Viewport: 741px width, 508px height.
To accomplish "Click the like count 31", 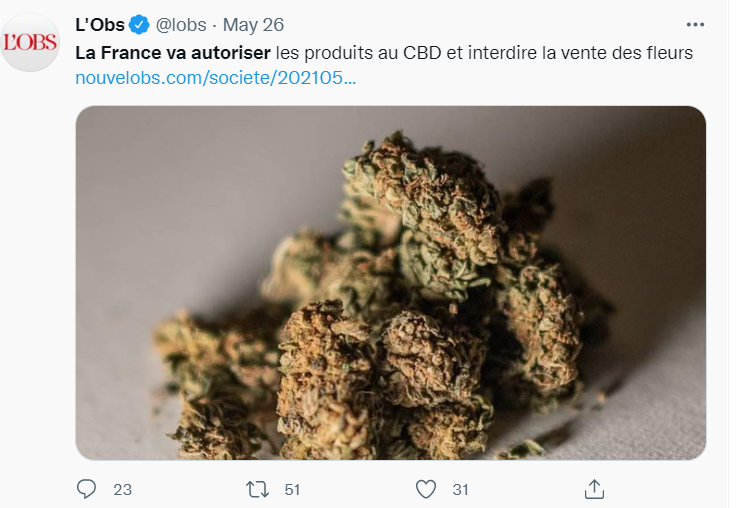I will tap(460, 490).
